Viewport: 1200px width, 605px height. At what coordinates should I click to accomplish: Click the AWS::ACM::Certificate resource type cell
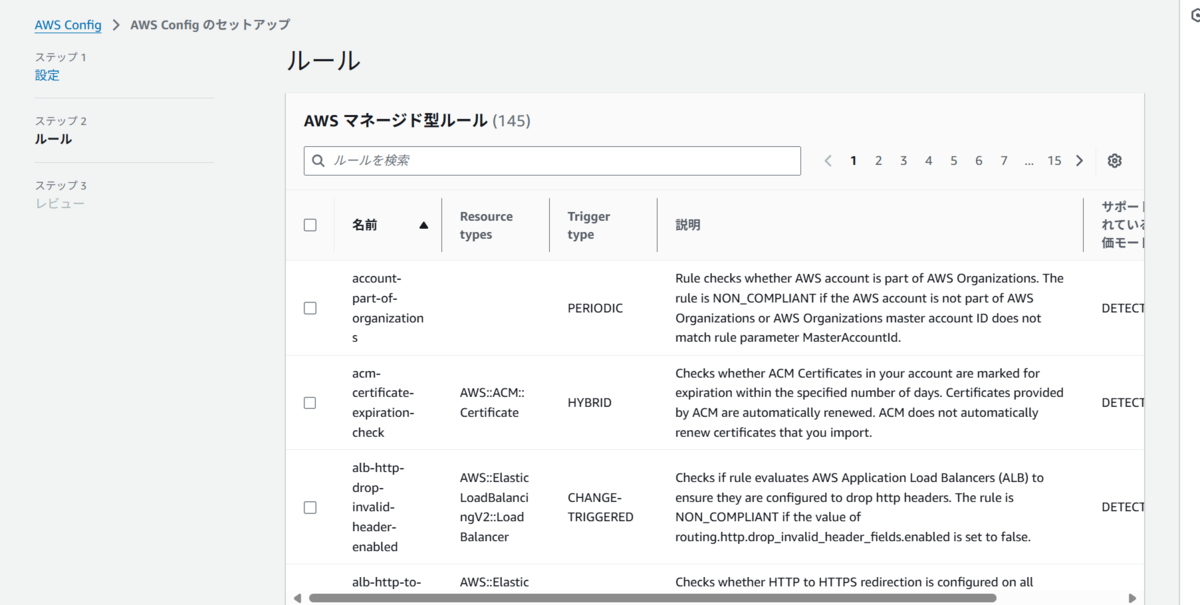(x=490, y=403)
